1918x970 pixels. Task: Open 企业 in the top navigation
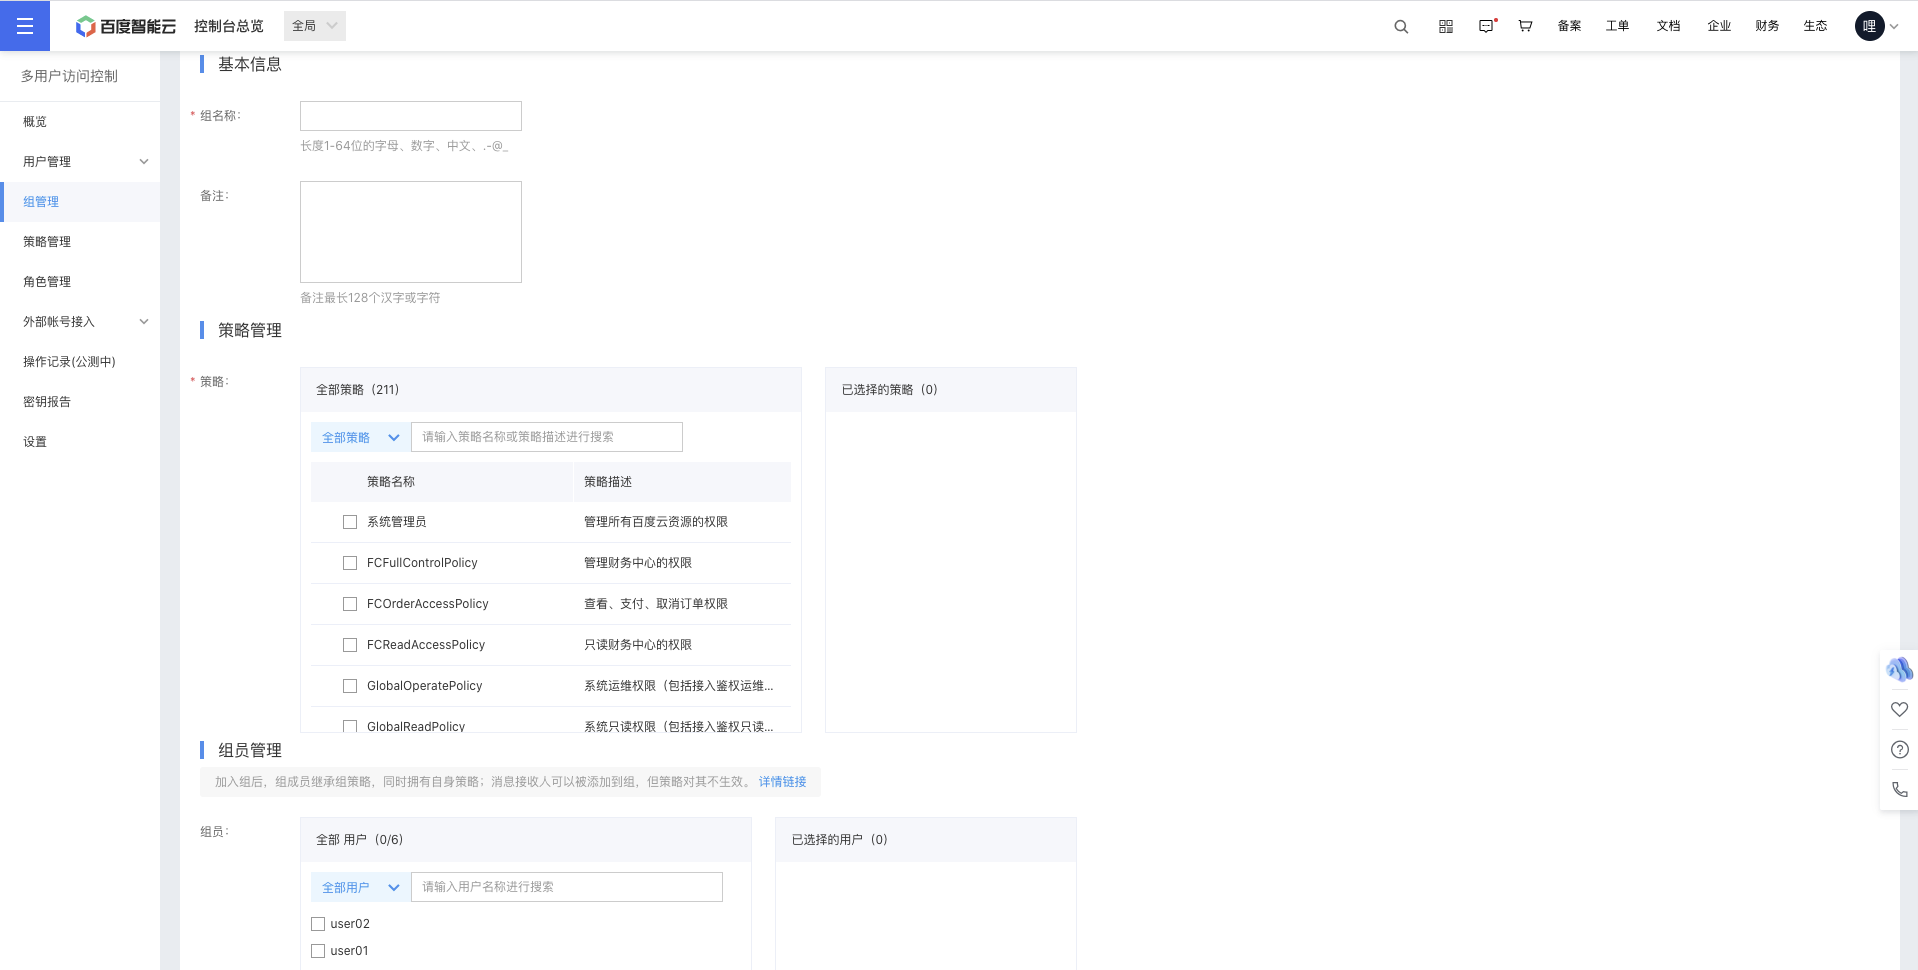(x=1719, y=27)
